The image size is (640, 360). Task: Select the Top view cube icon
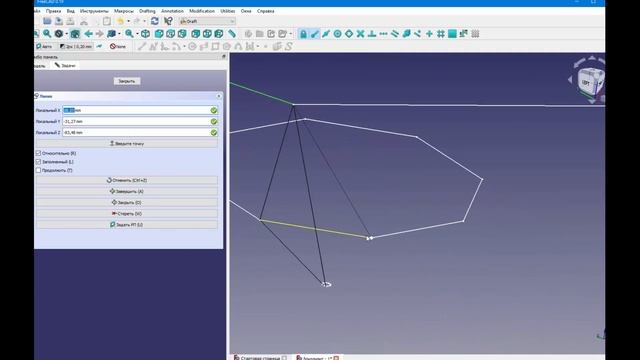pyautogui.click(x=171, y=34)
